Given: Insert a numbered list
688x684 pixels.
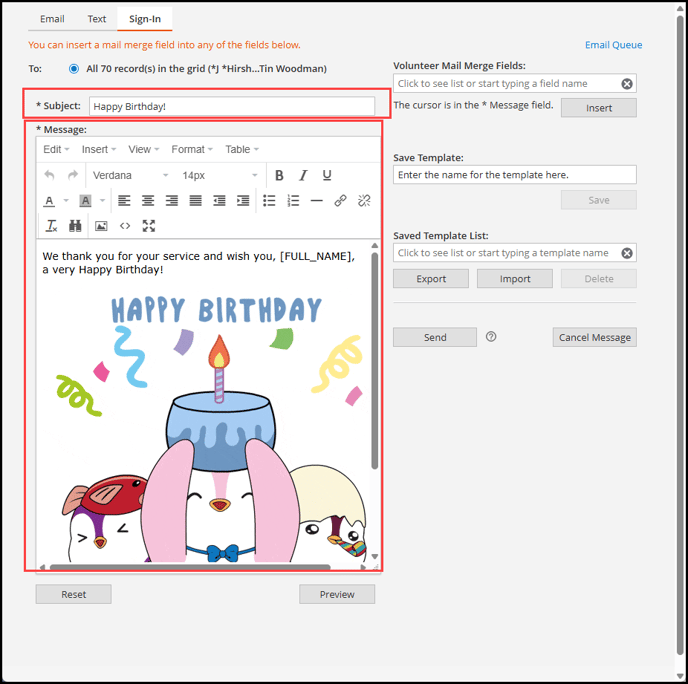Looking at the screenshot, I should 293,201.
